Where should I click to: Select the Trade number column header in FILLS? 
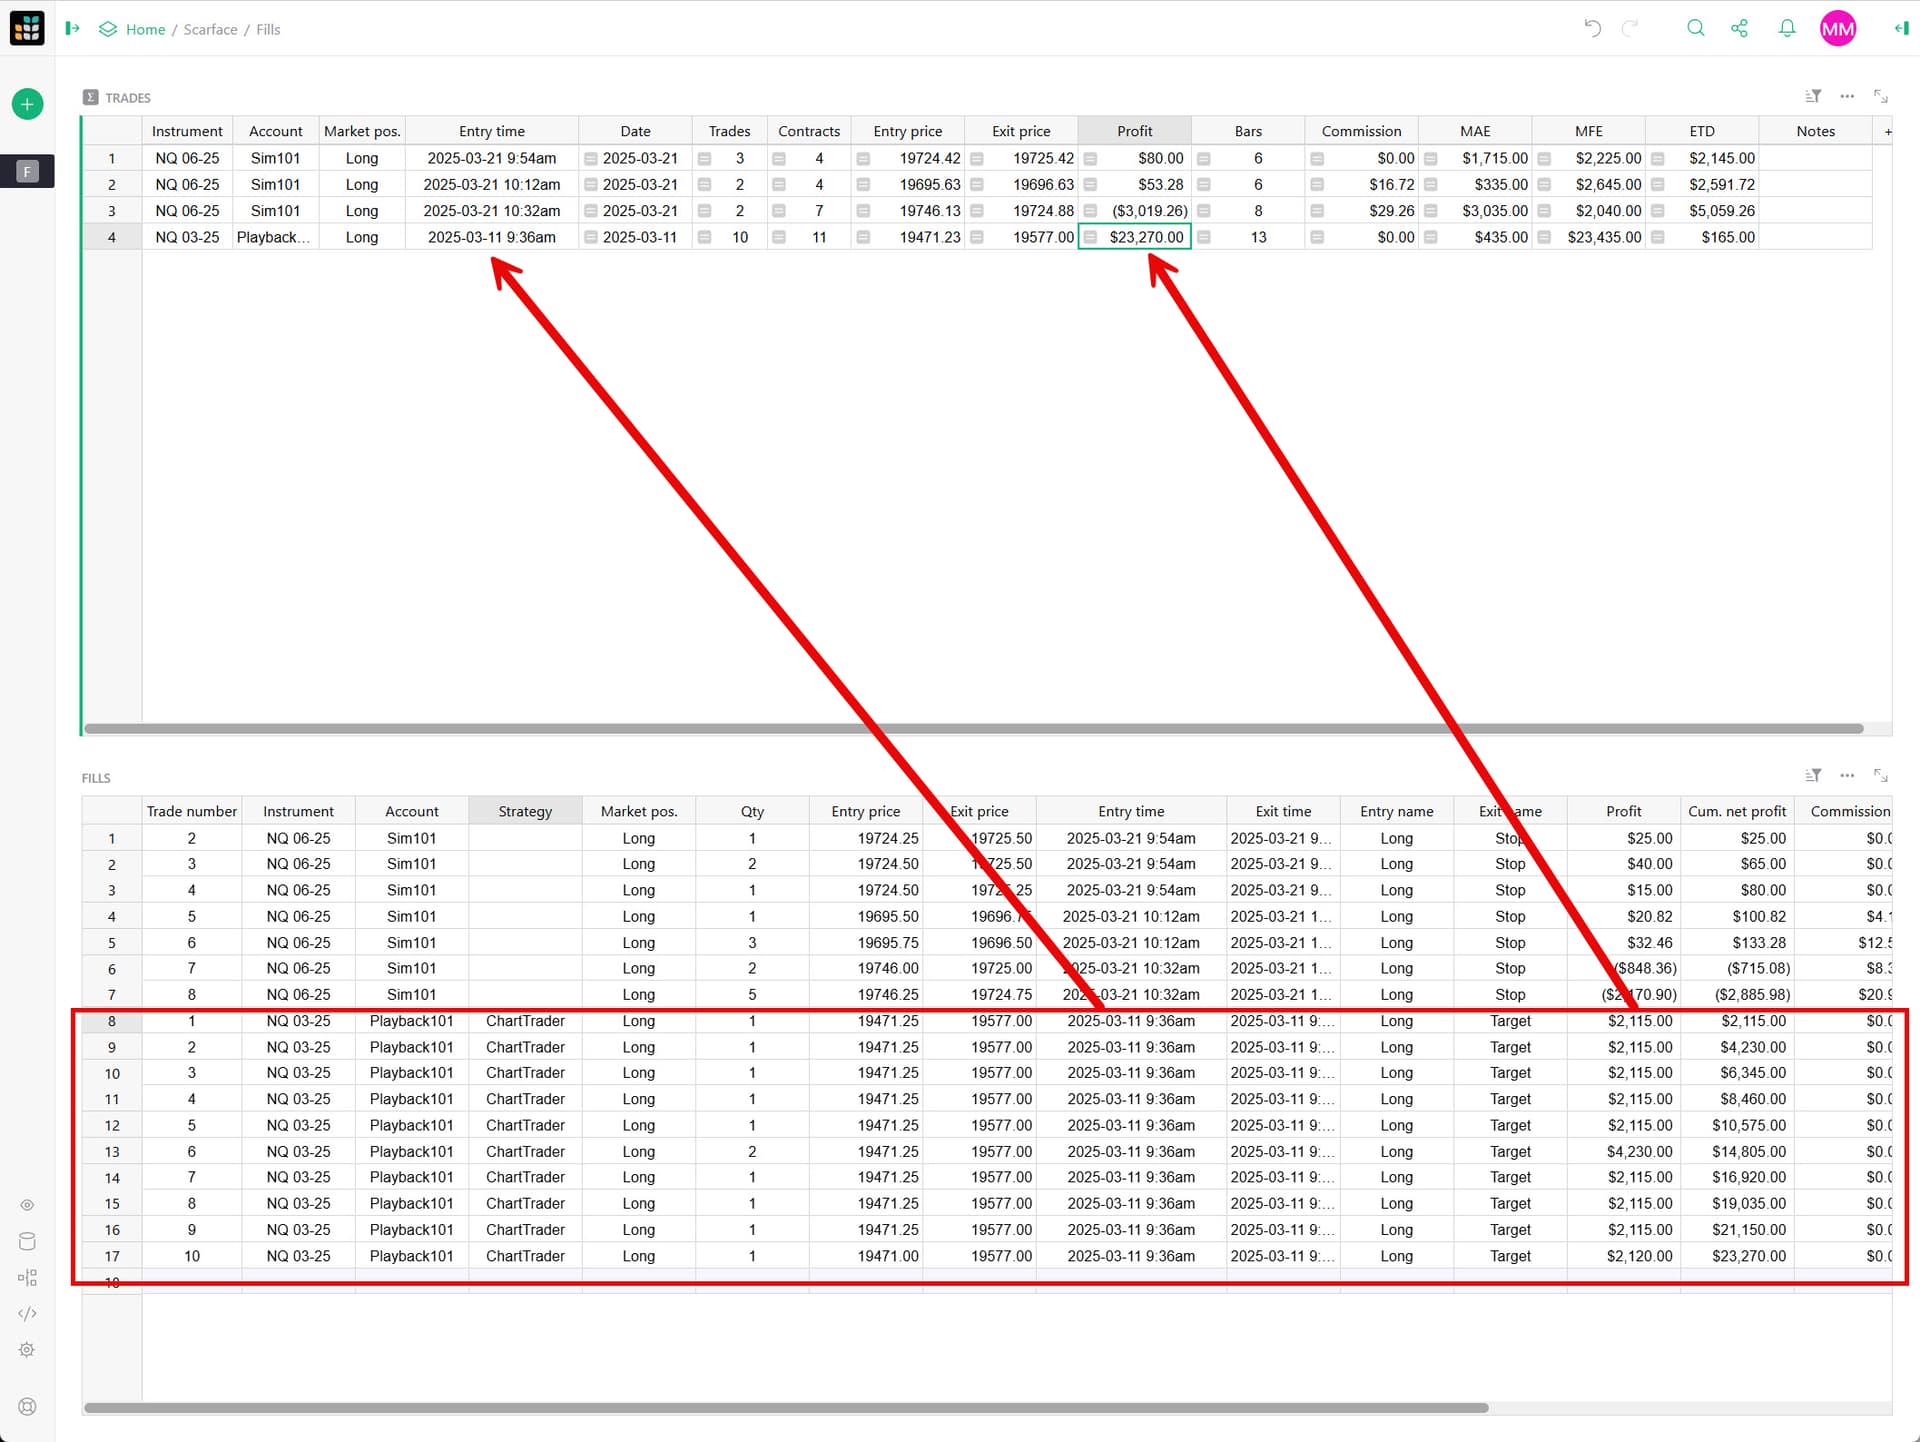click(x=192, y=811)
